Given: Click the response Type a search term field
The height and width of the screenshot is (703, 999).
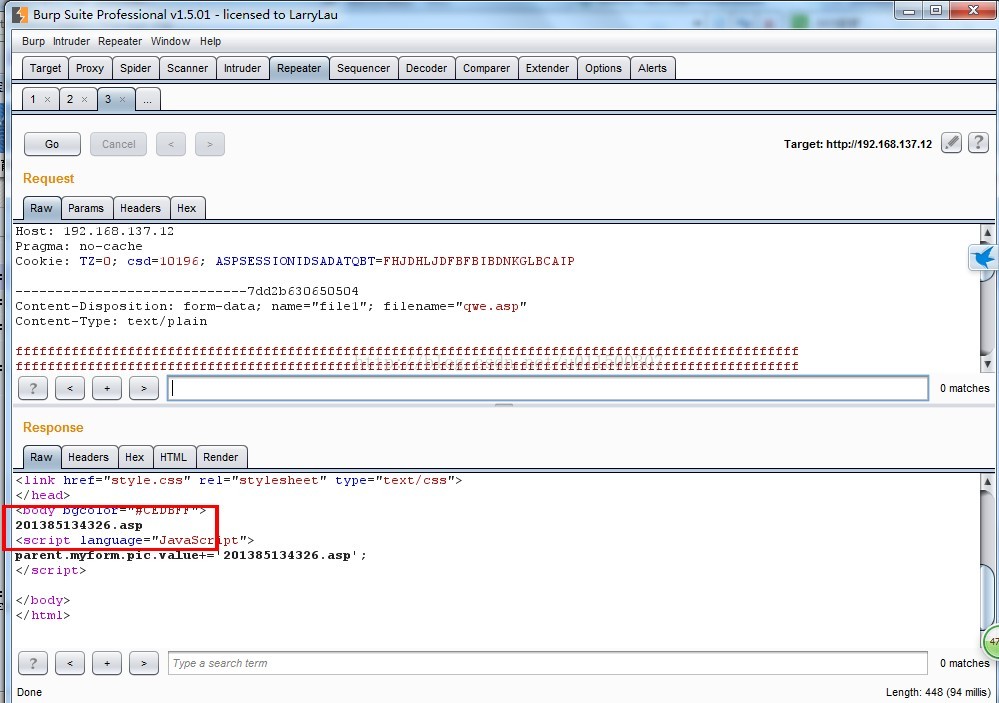Looking at the screenshot, I should (x=548, y=663).
